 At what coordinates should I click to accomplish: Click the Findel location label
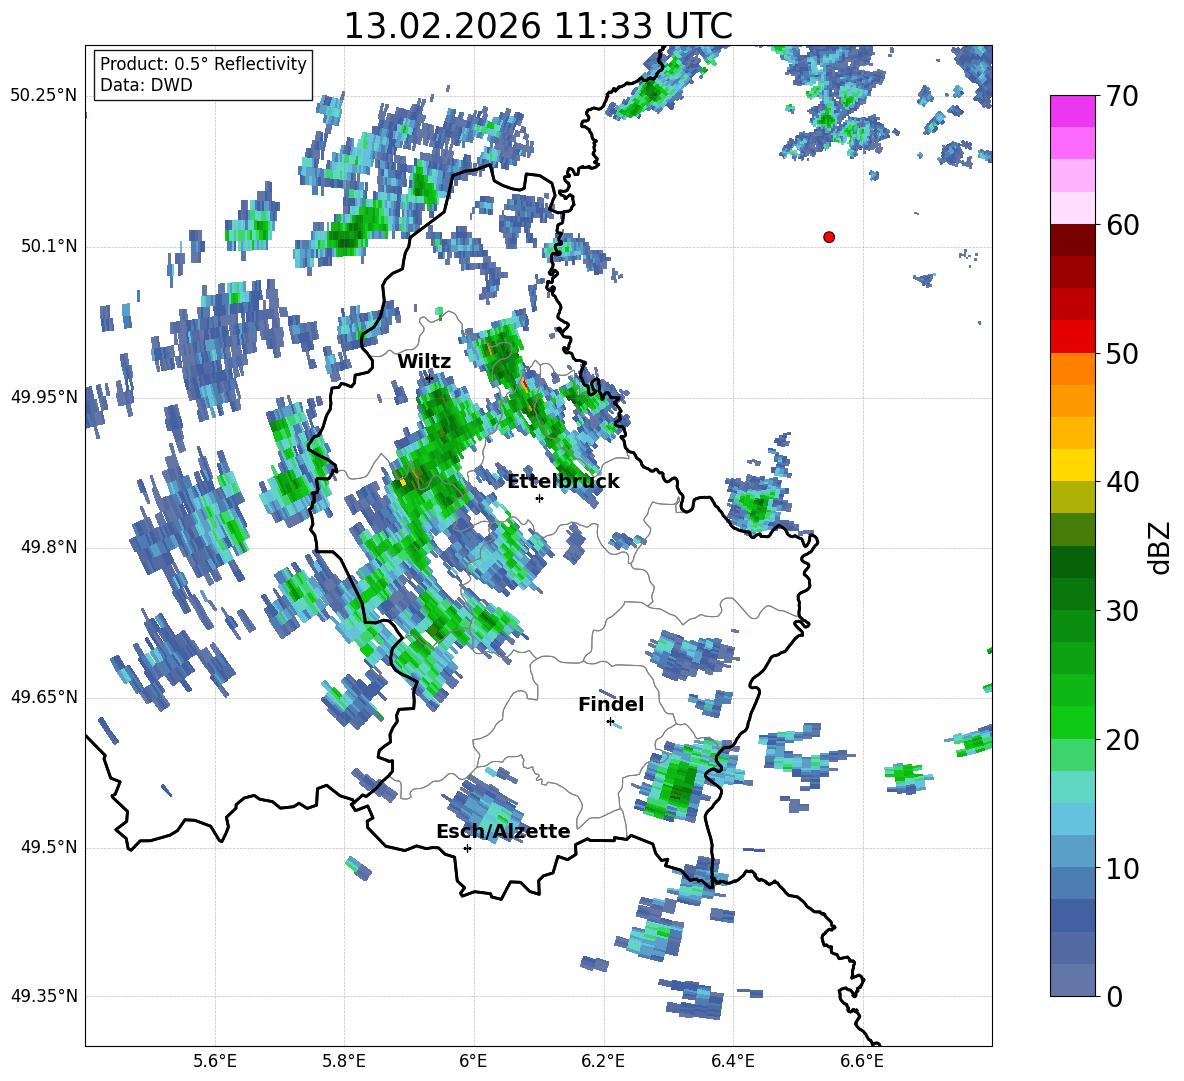pos(611,704)
